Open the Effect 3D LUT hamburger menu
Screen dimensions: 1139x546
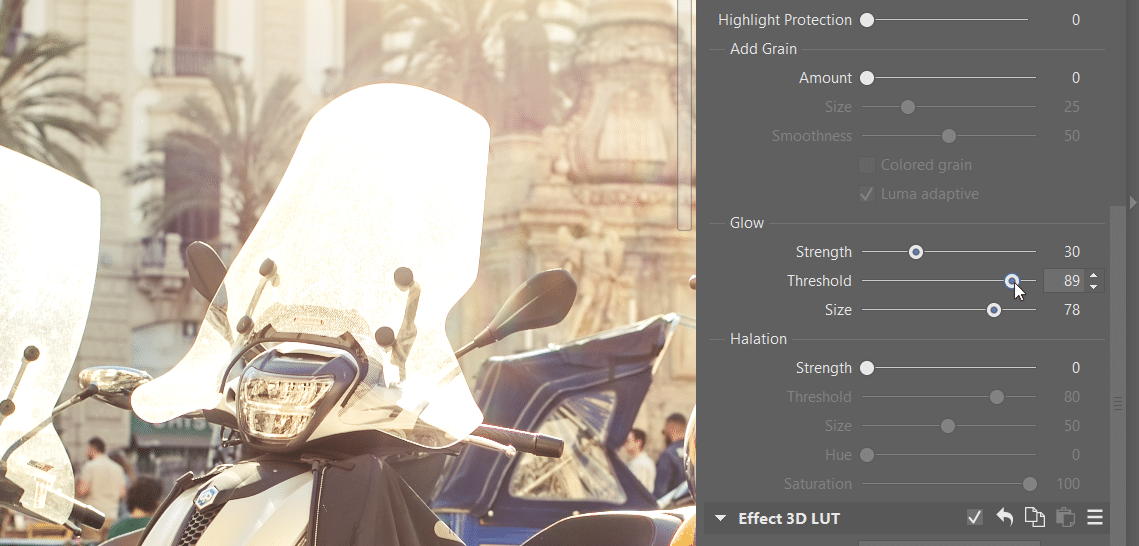[x=1095, y=518]
